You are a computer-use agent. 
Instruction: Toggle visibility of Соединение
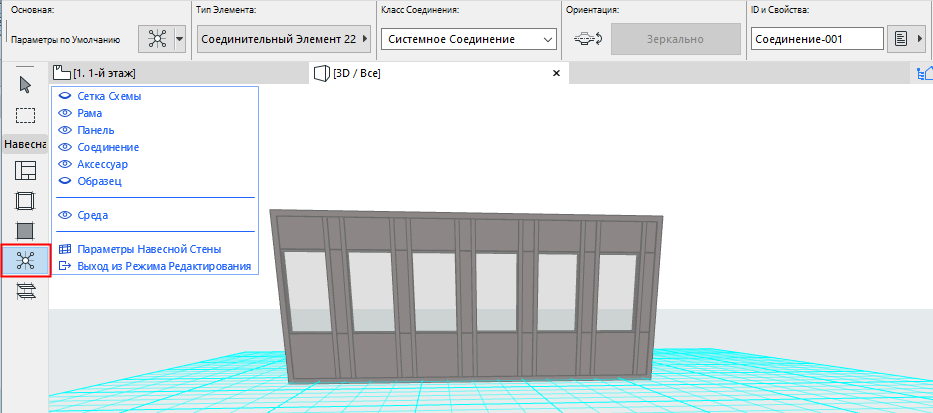coord(64,147)
